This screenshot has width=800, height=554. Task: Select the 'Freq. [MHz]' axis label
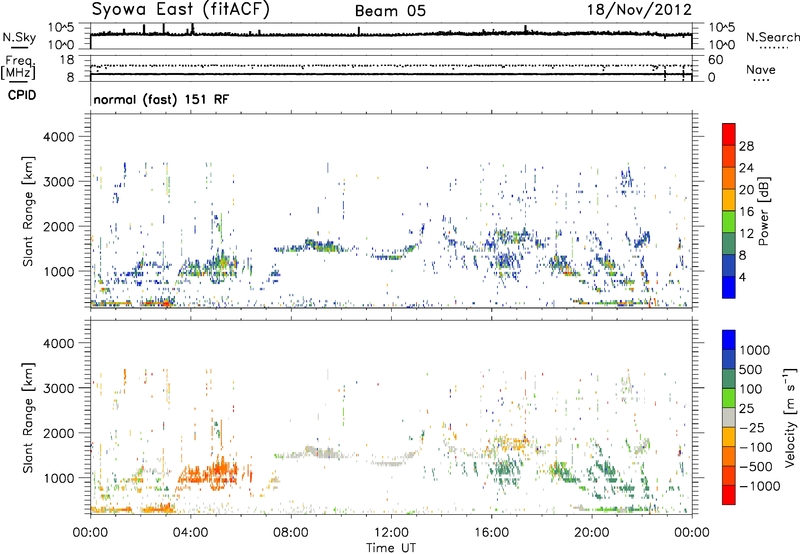pos(19,68)
